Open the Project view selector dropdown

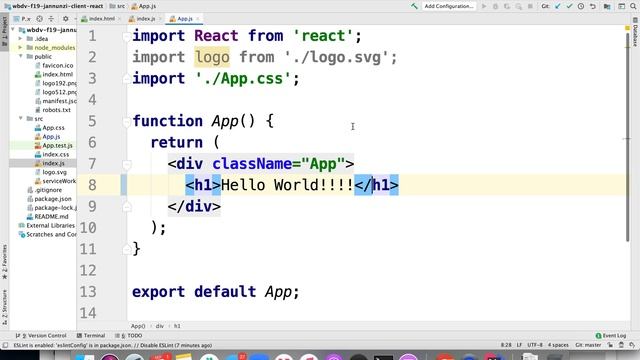[23, 19]
